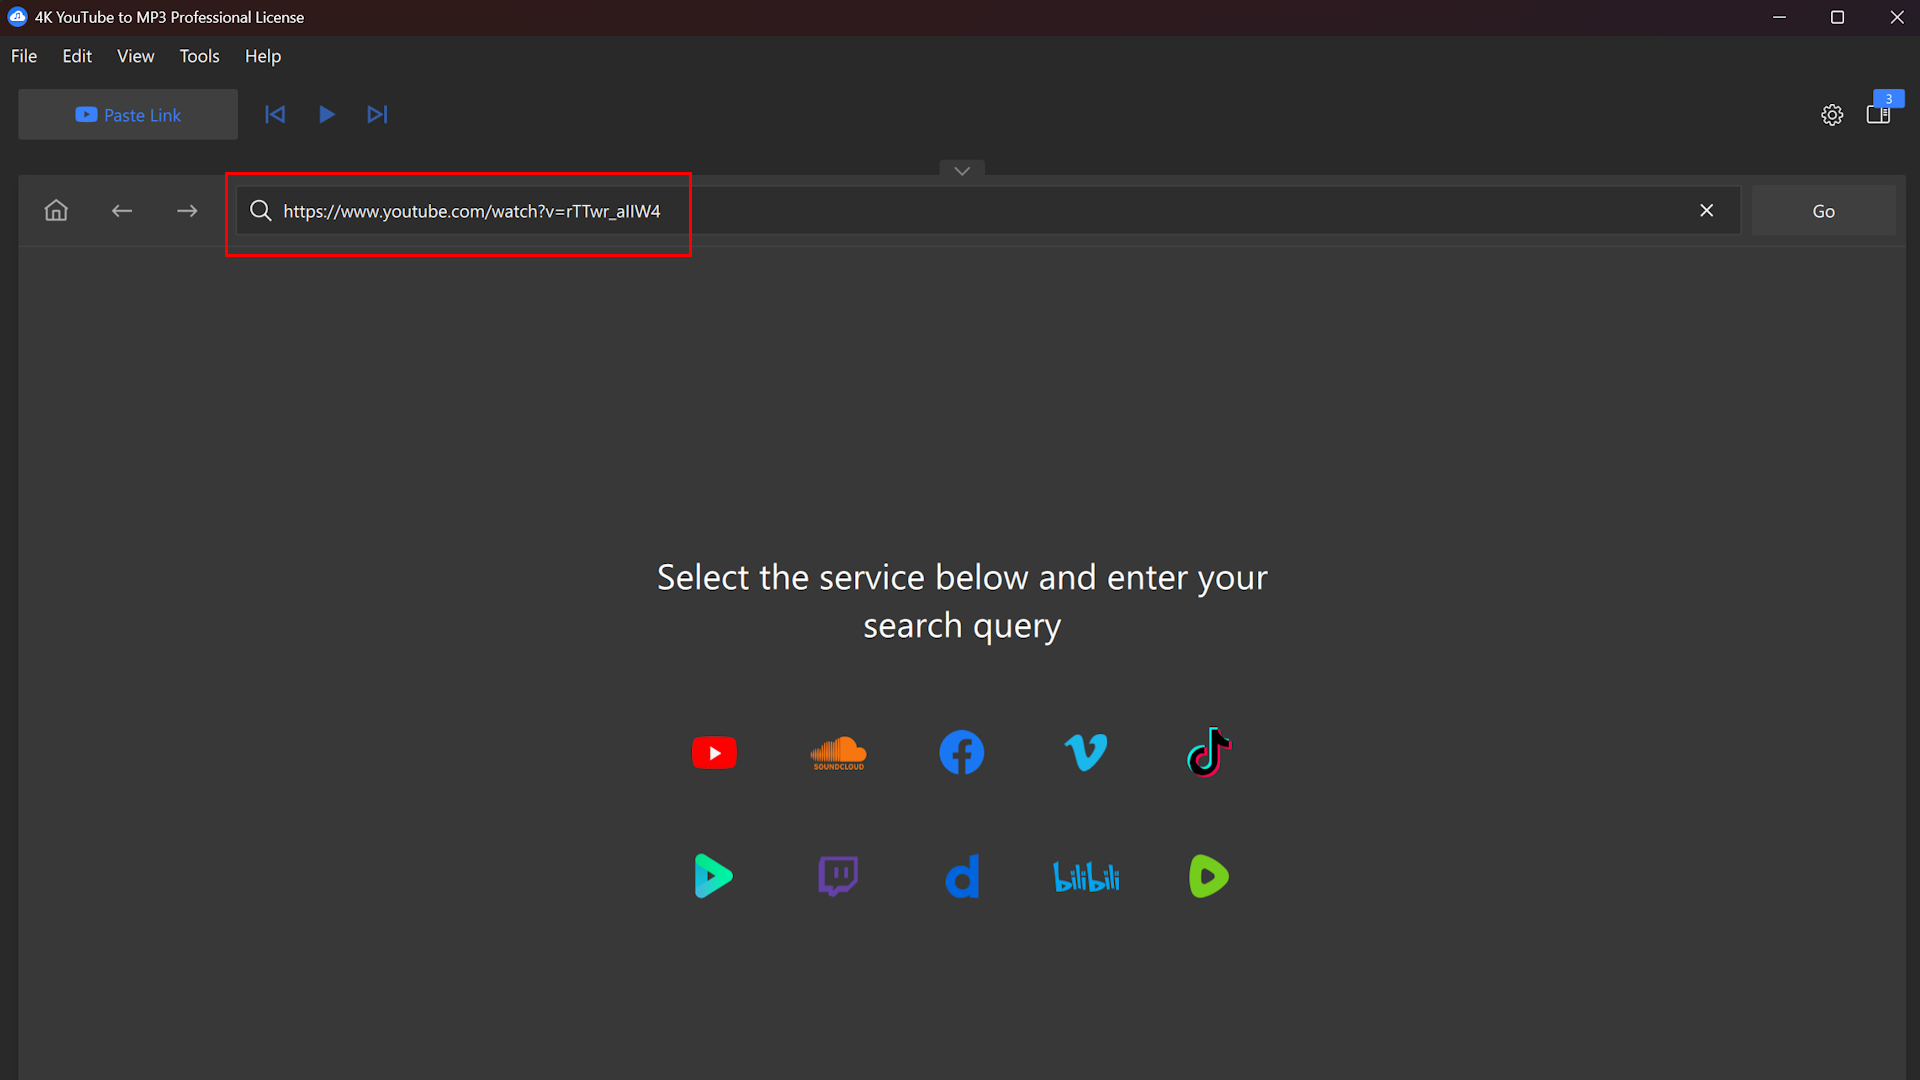Select the TikTok service icon
The width and height of the screenshot is (1920, 1080).
point(1209,753)
